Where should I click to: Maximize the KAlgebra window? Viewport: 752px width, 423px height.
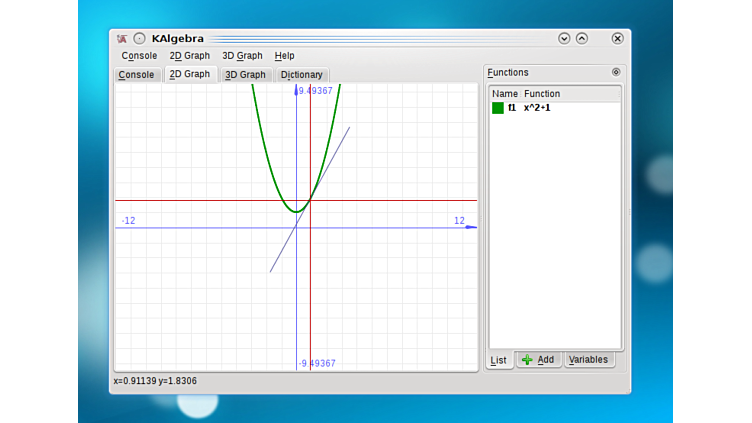tap(582, 39)
